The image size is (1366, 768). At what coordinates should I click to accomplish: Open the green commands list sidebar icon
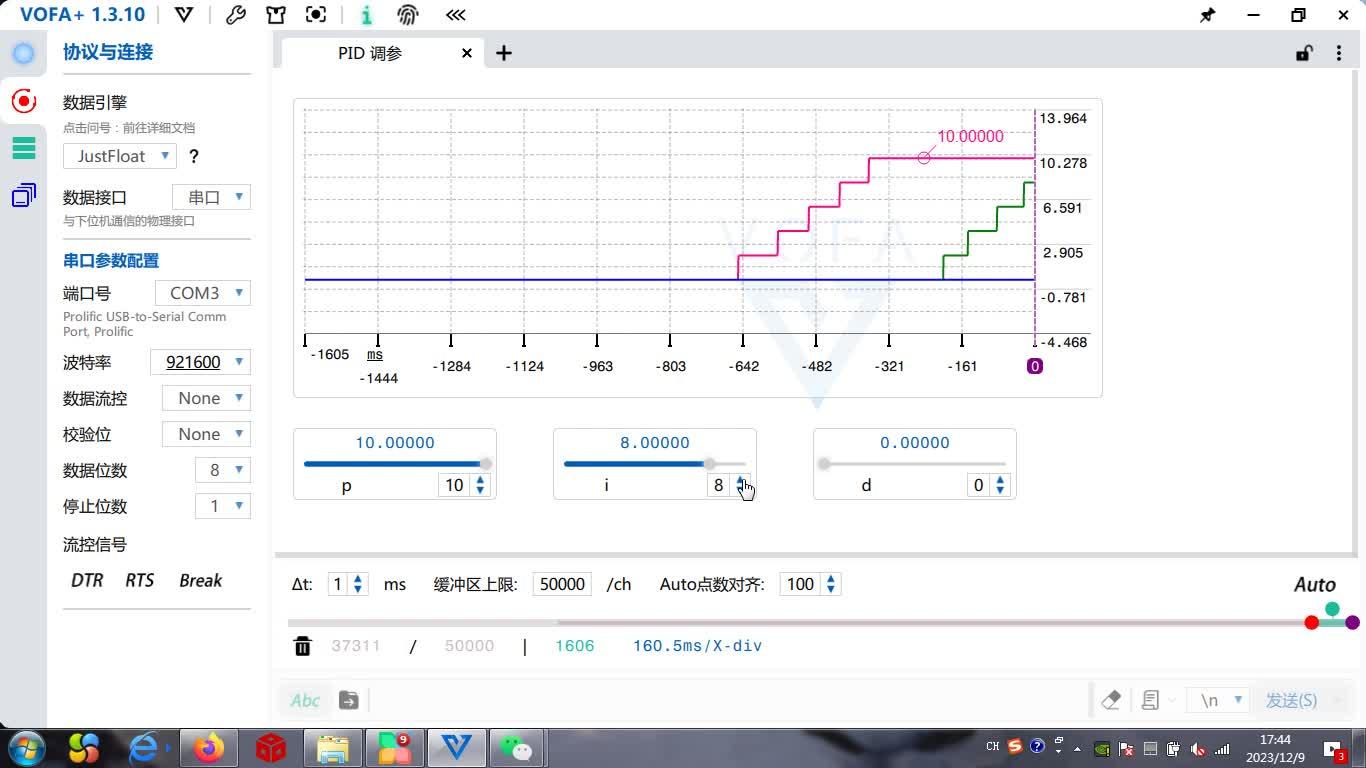(23, 148)
